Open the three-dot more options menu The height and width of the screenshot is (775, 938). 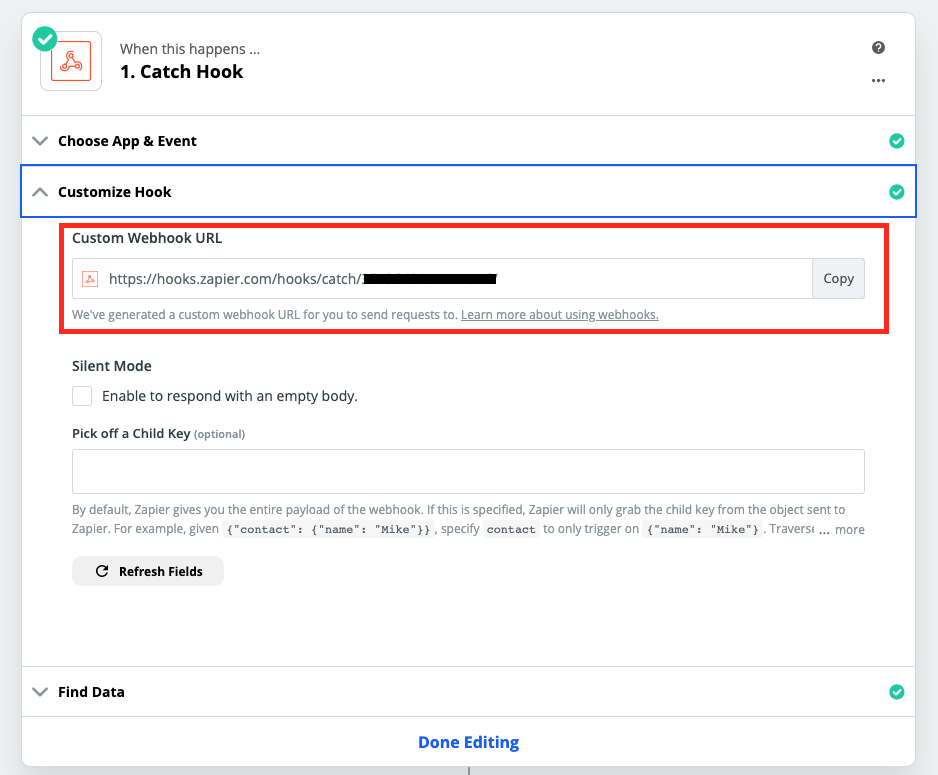coord(878,81)
